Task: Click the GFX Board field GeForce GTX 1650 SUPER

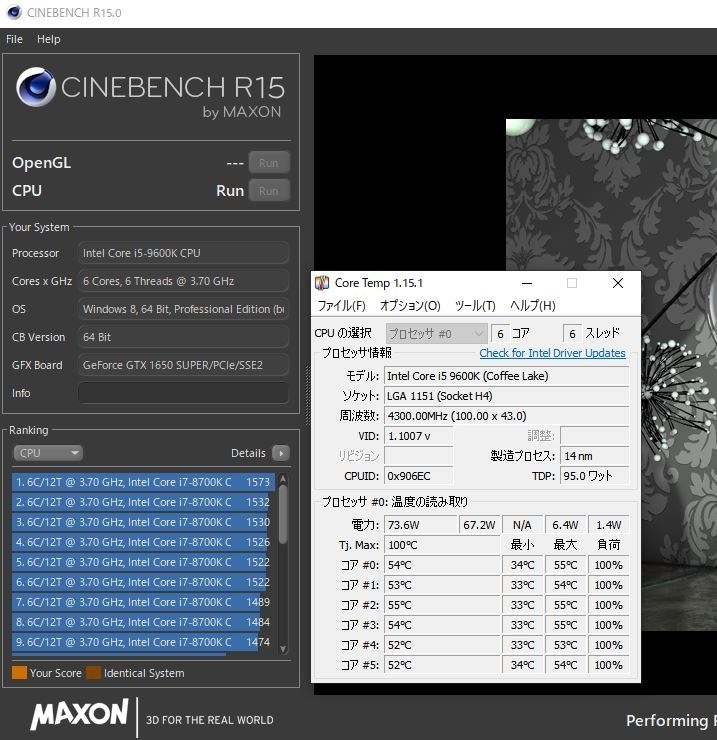Action: [183, 365]
